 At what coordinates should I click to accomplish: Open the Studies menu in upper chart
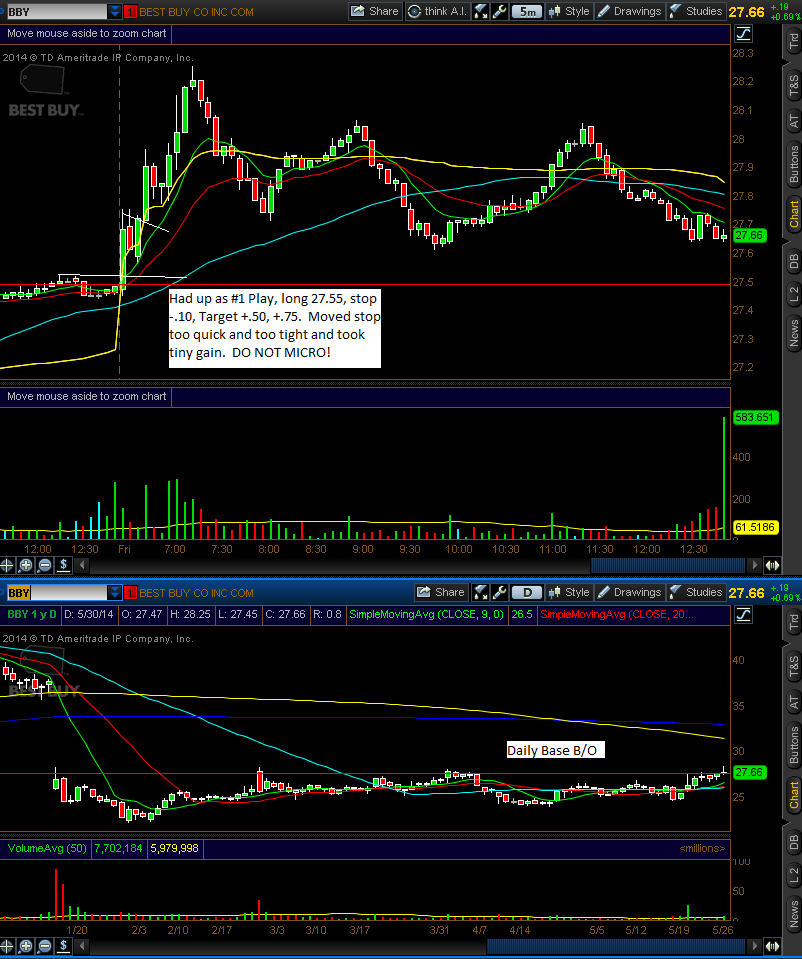696,11
